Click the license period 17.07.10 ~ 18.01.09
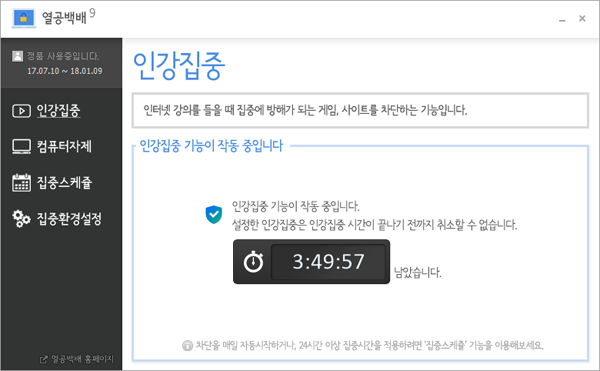Viewport: 600px width, 371px height. pos(65,71)
